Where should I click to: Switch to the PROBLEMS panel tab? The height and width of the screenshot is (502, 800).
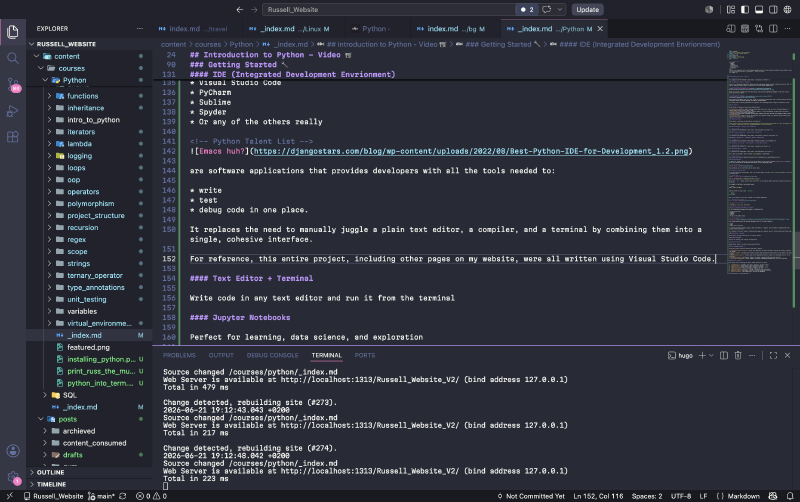coord(179,356)
